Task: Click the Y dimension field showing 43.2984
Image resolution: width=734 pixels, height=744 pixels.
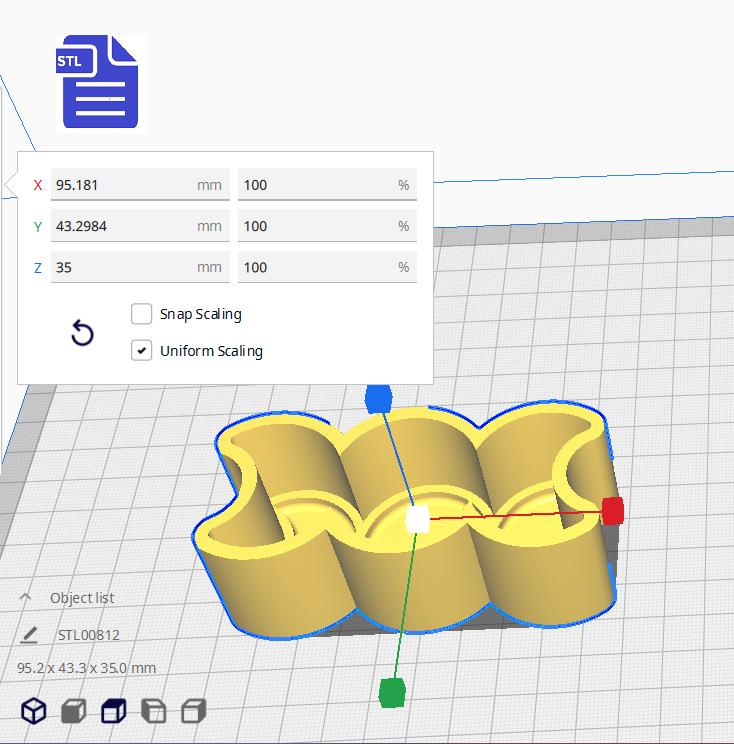Action: [140, 226]
